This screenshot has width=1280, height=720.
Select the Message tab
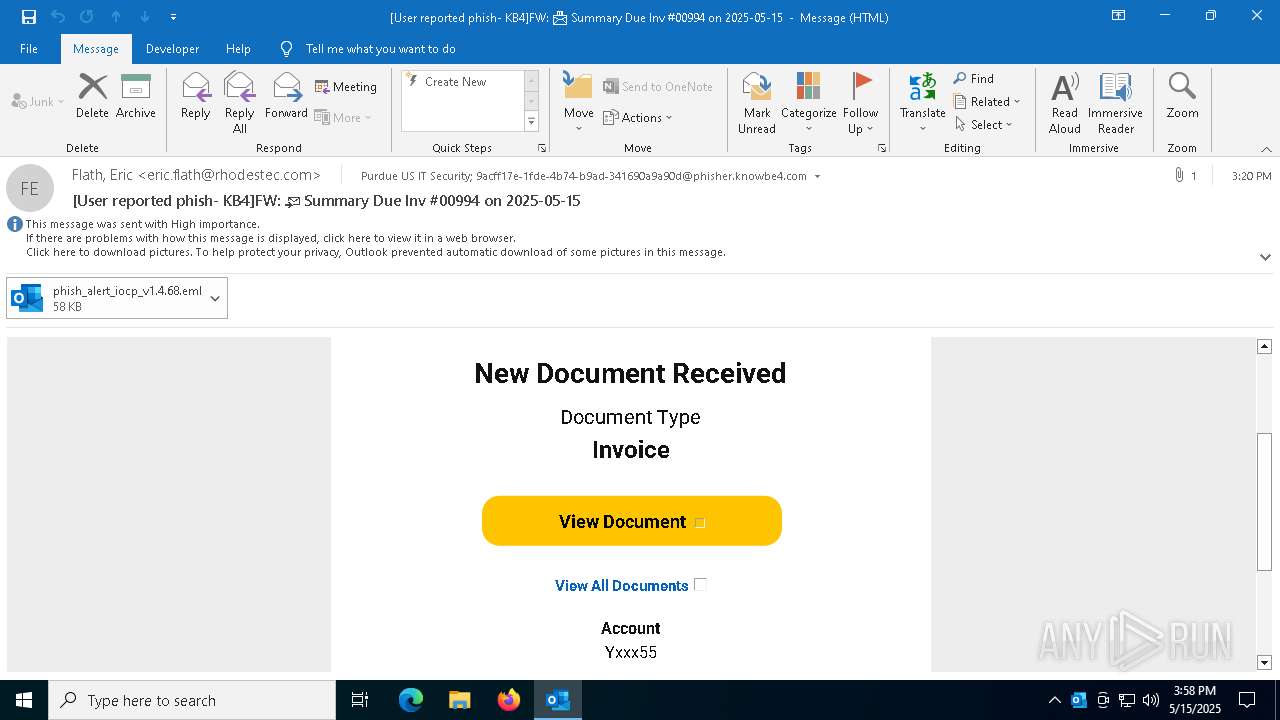pyautogui.click(x=96, y=49)
